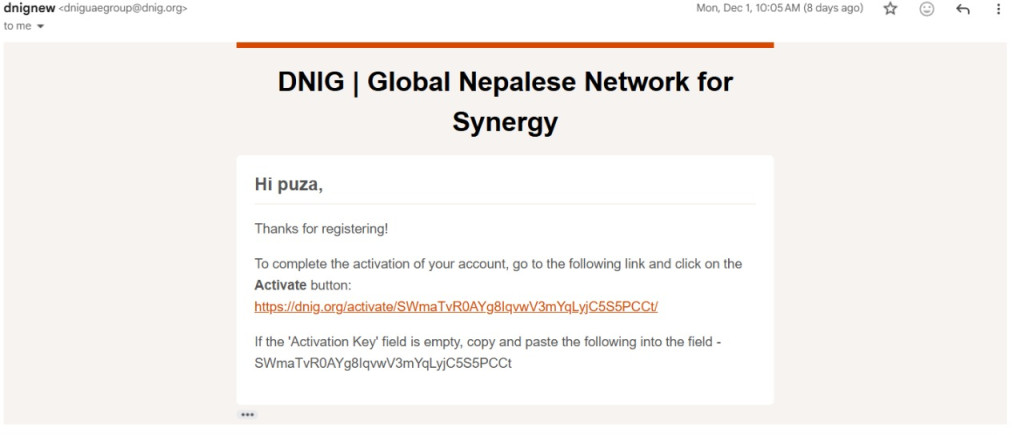Open the More options three-dot menu
Image resolution: width=1024 pixels, height=435 pixels.
click(x=998, y=9)
